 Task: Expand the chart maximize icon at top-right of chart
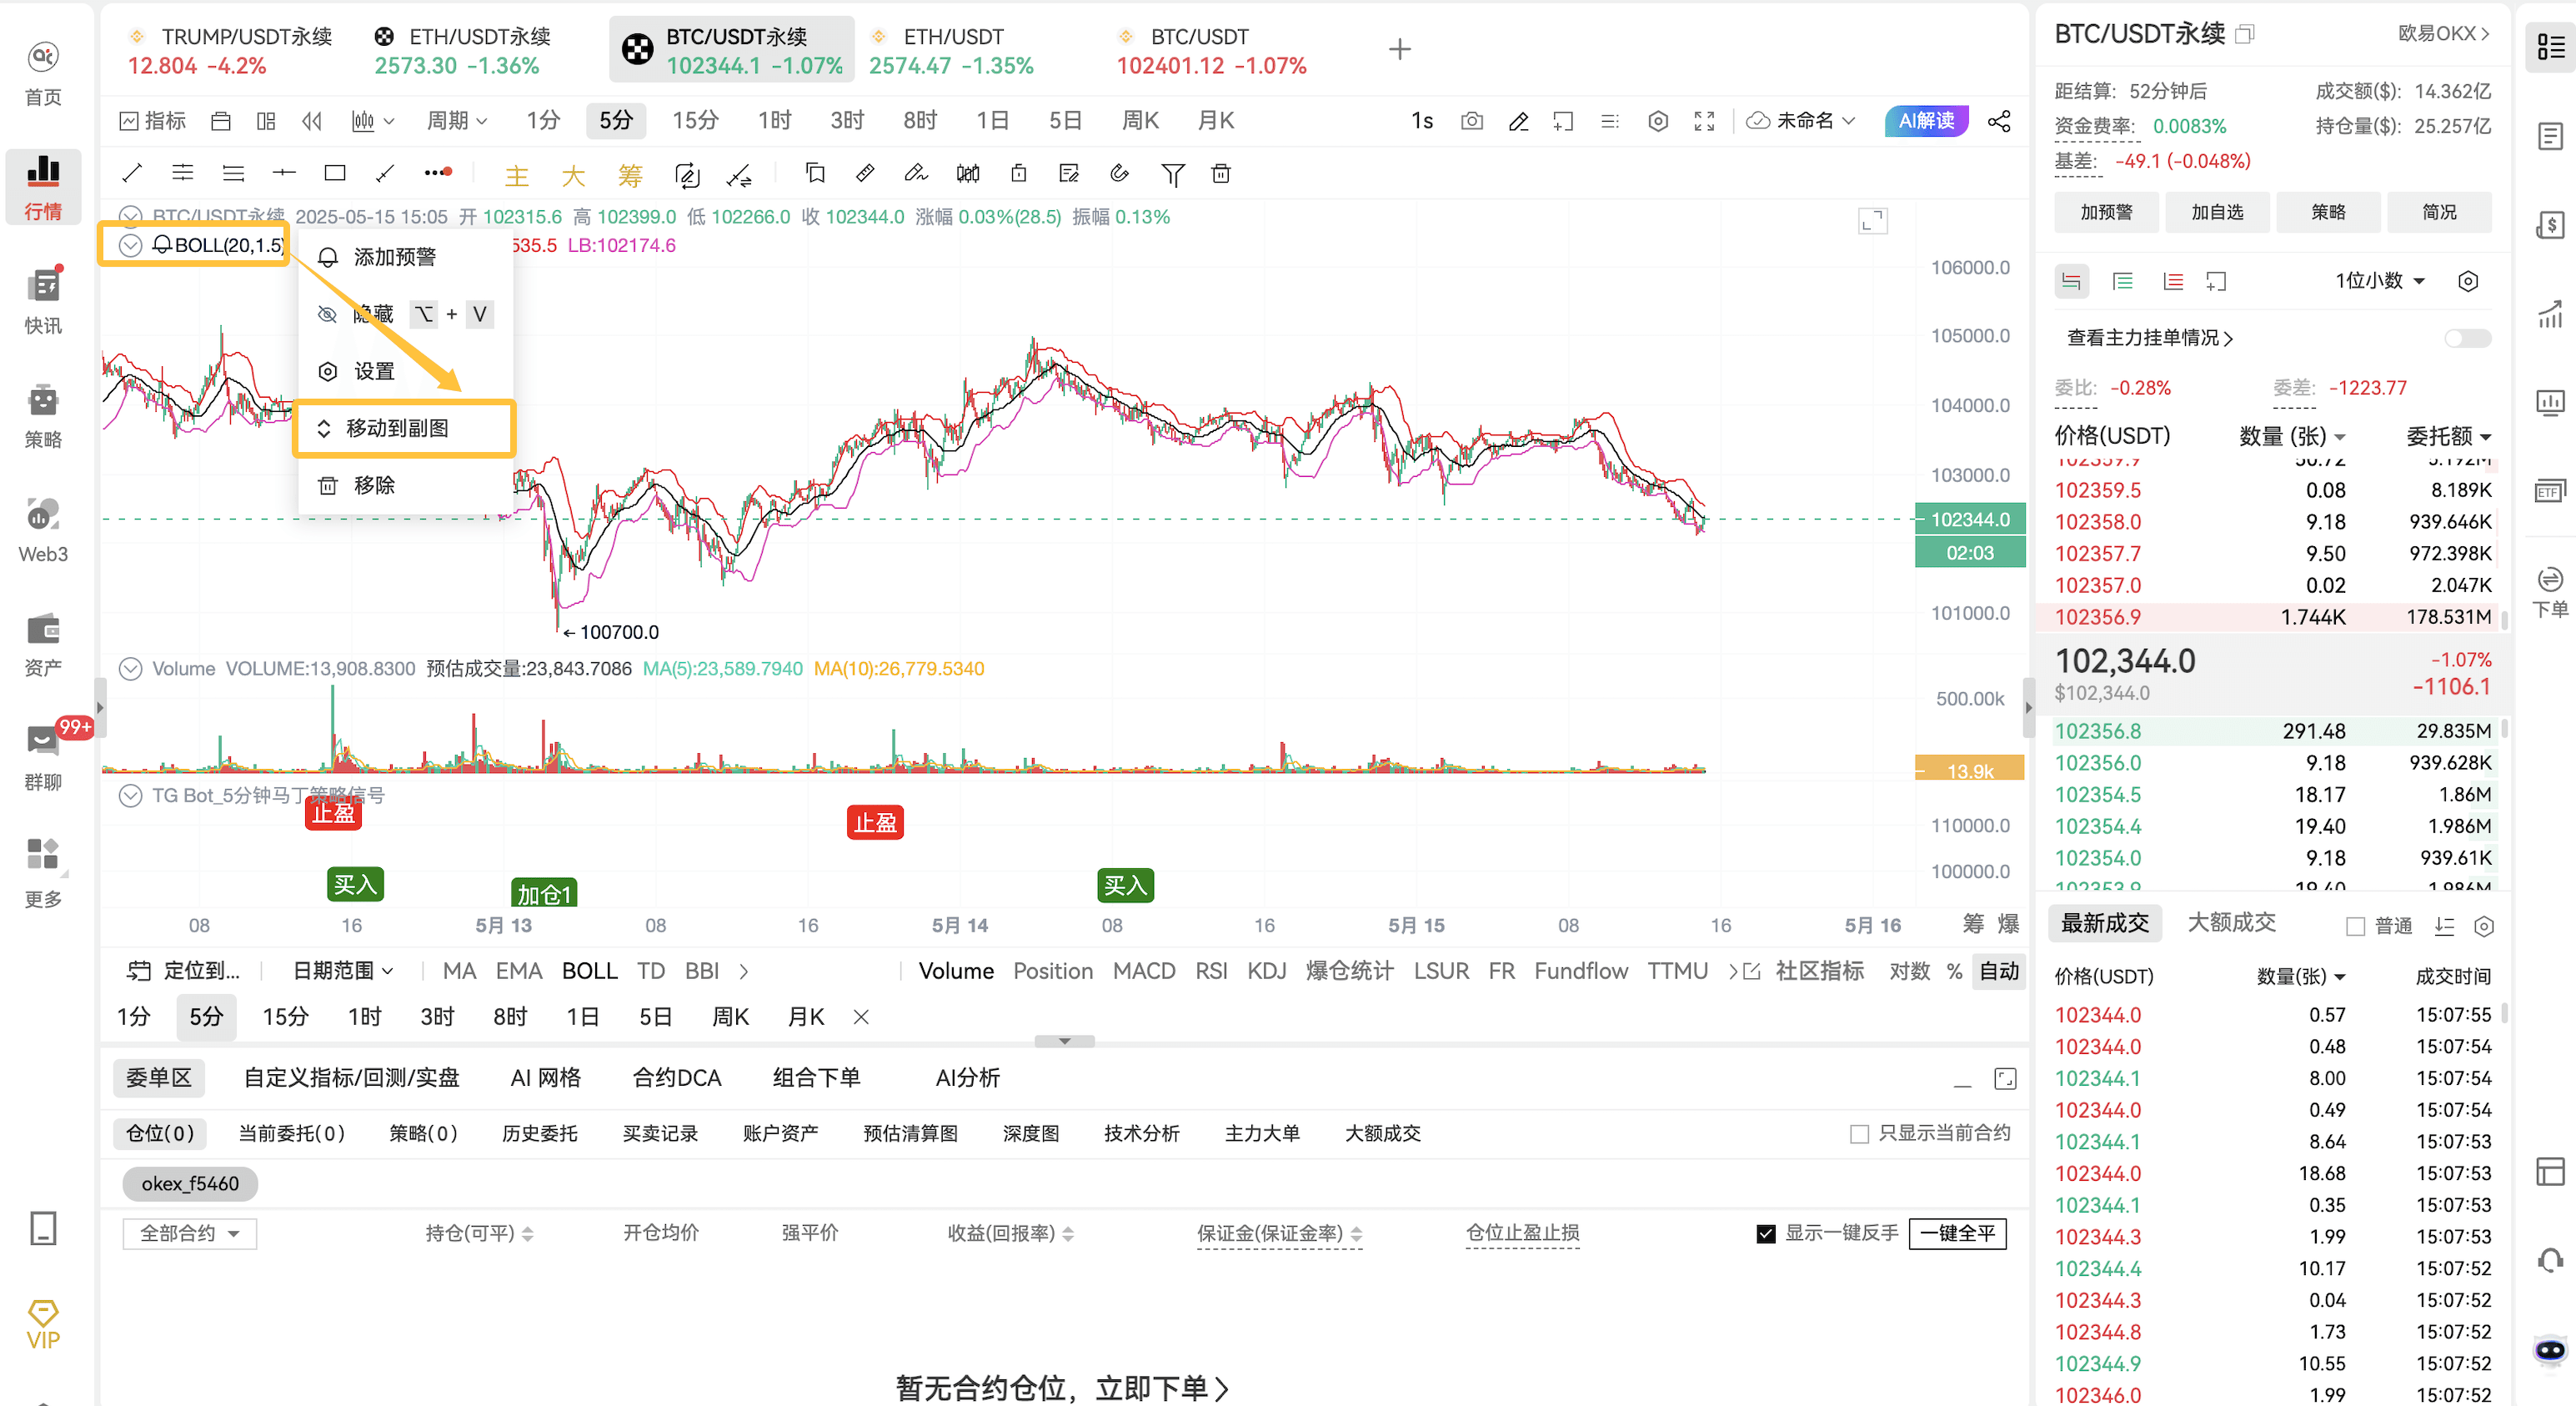[x=1872, y=221]
